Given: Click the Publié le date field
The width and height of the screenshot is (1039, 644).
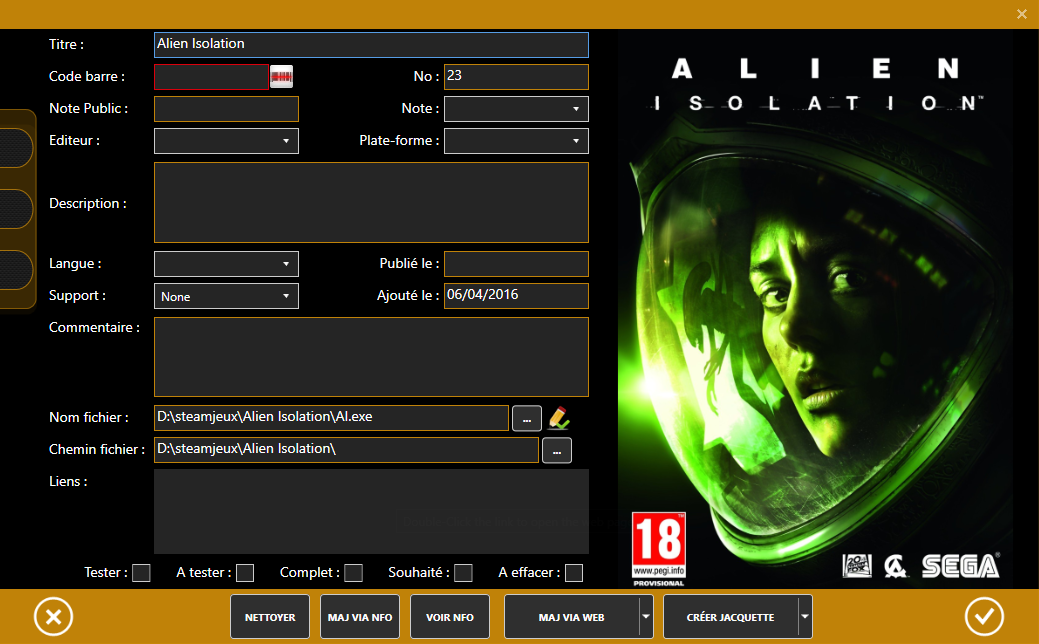Looking at the screenshot, I should click(x=516, y=264).
